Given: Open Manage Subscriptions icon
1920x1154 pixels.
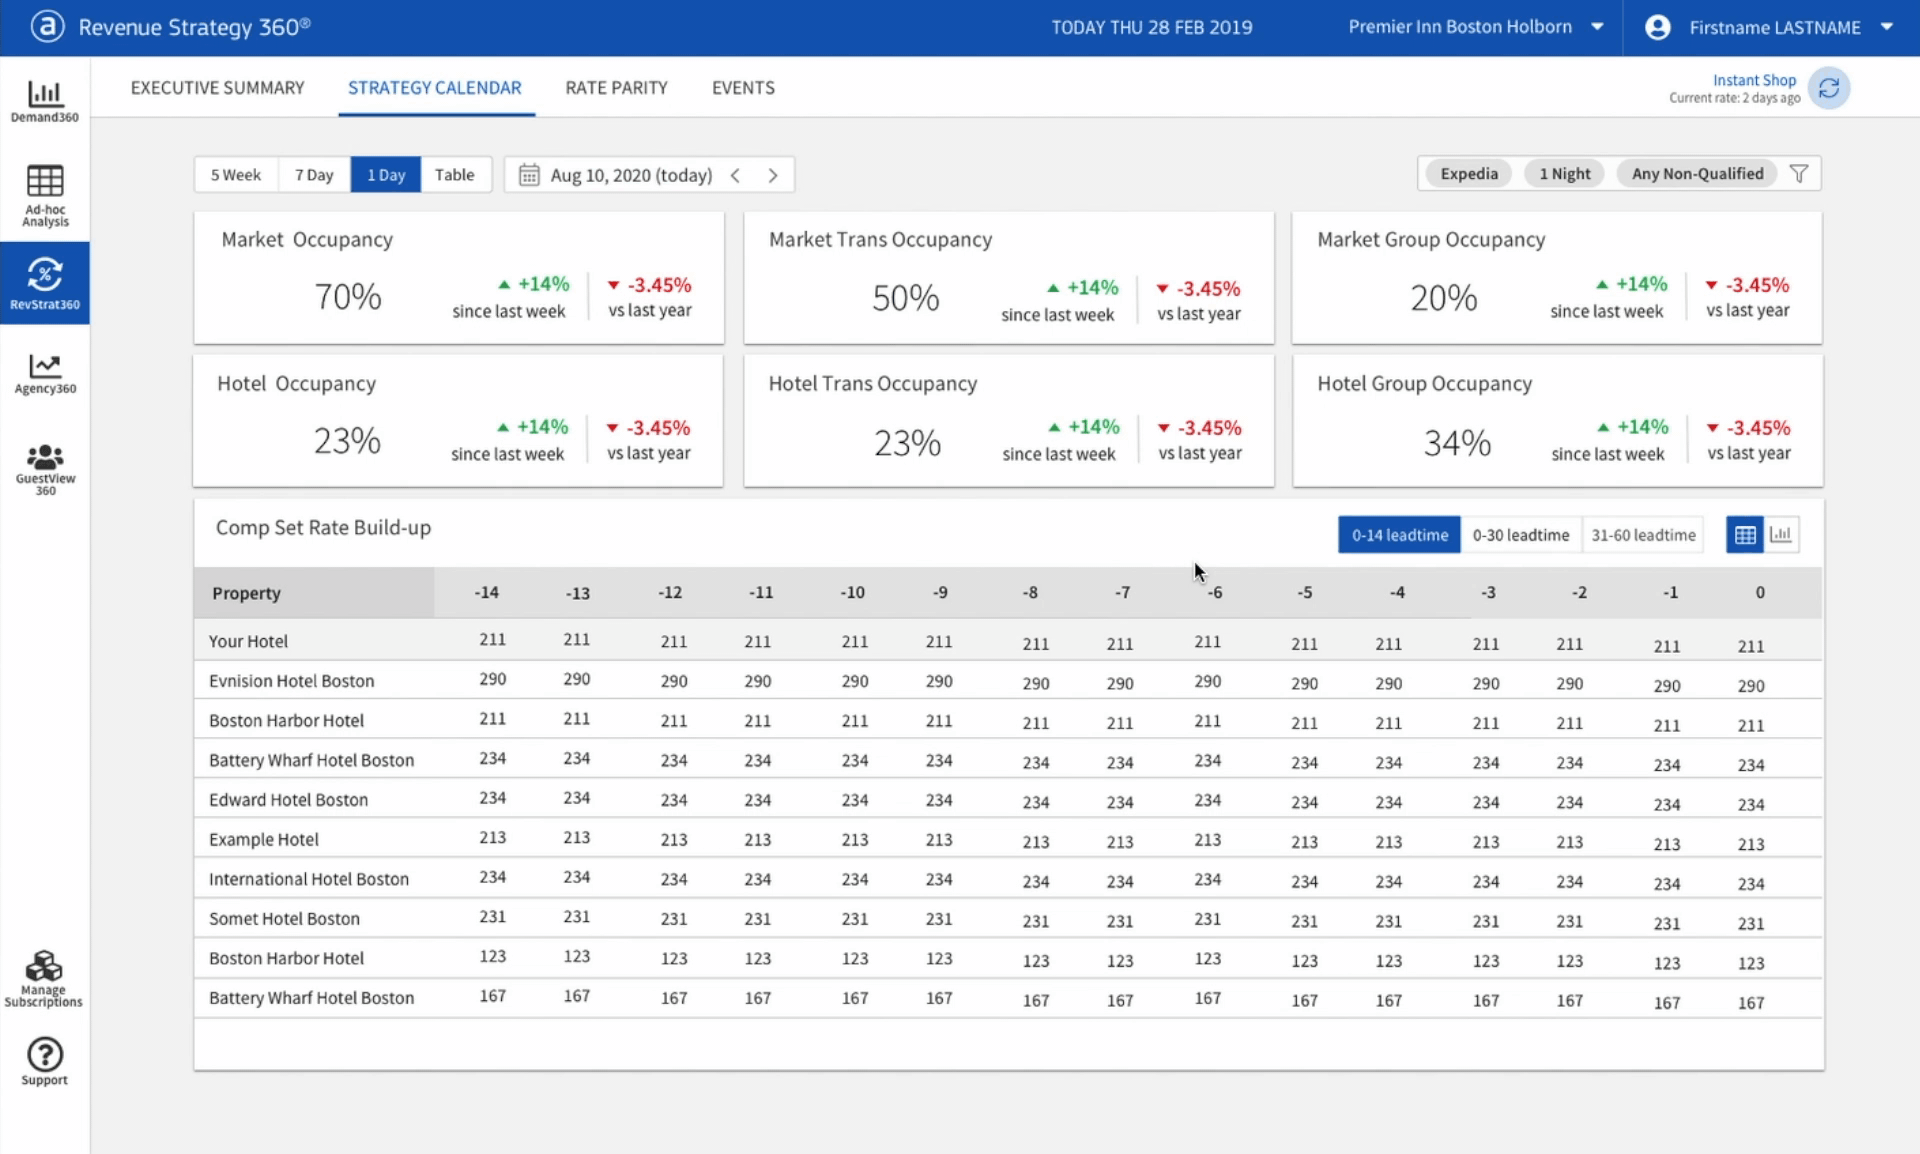Looking at the screenshot, I should point(44,967).
